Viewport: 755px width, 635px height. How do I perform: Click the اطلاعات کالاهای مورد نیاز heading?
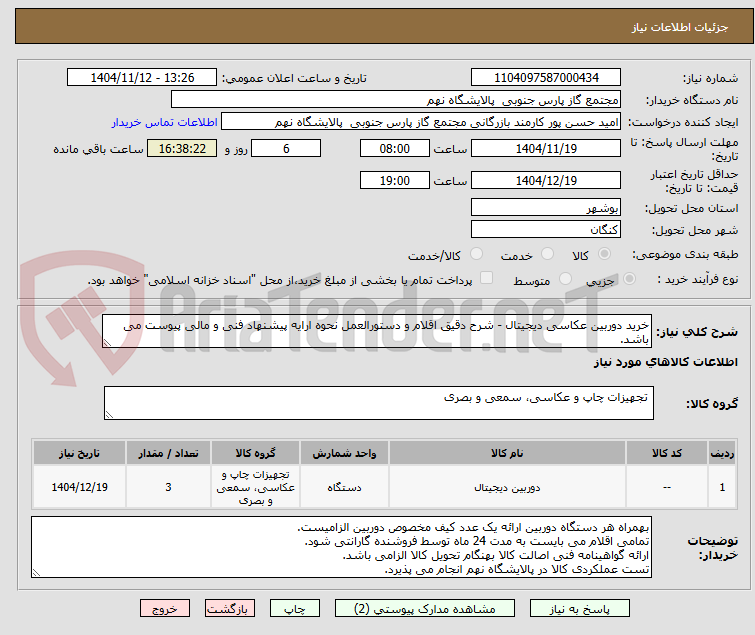[x=665, y=362]
